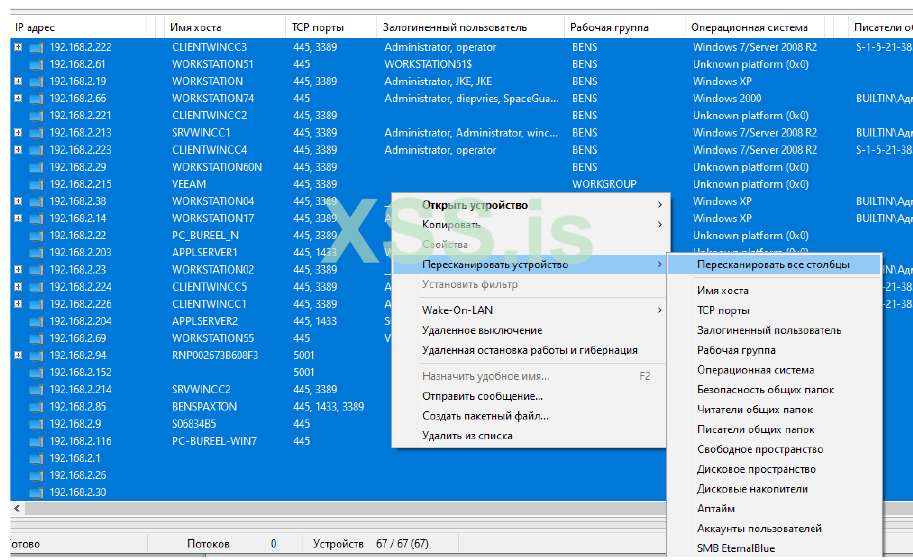Choose 'Удаленное выключение' menu entry
Viewport: 913px width, 560px height.
tap(530, 330)
